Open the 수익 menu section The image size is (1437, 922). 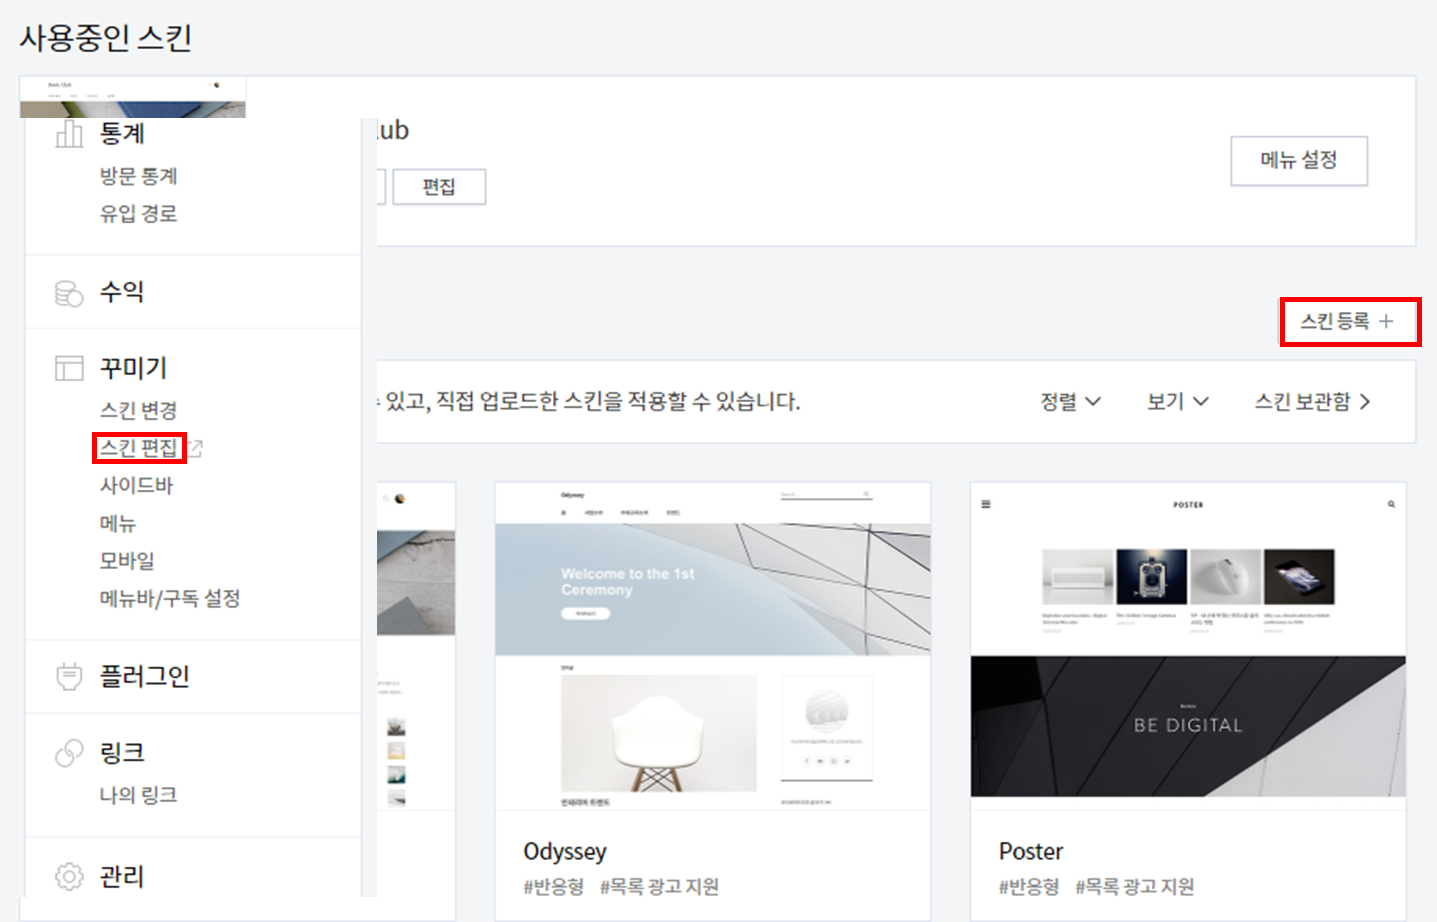(122, 292)
